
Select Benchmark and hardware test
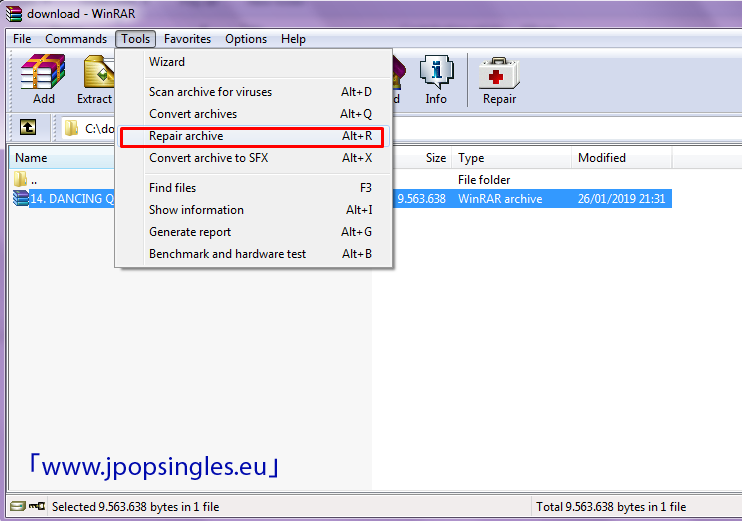[x=254, y=254]
